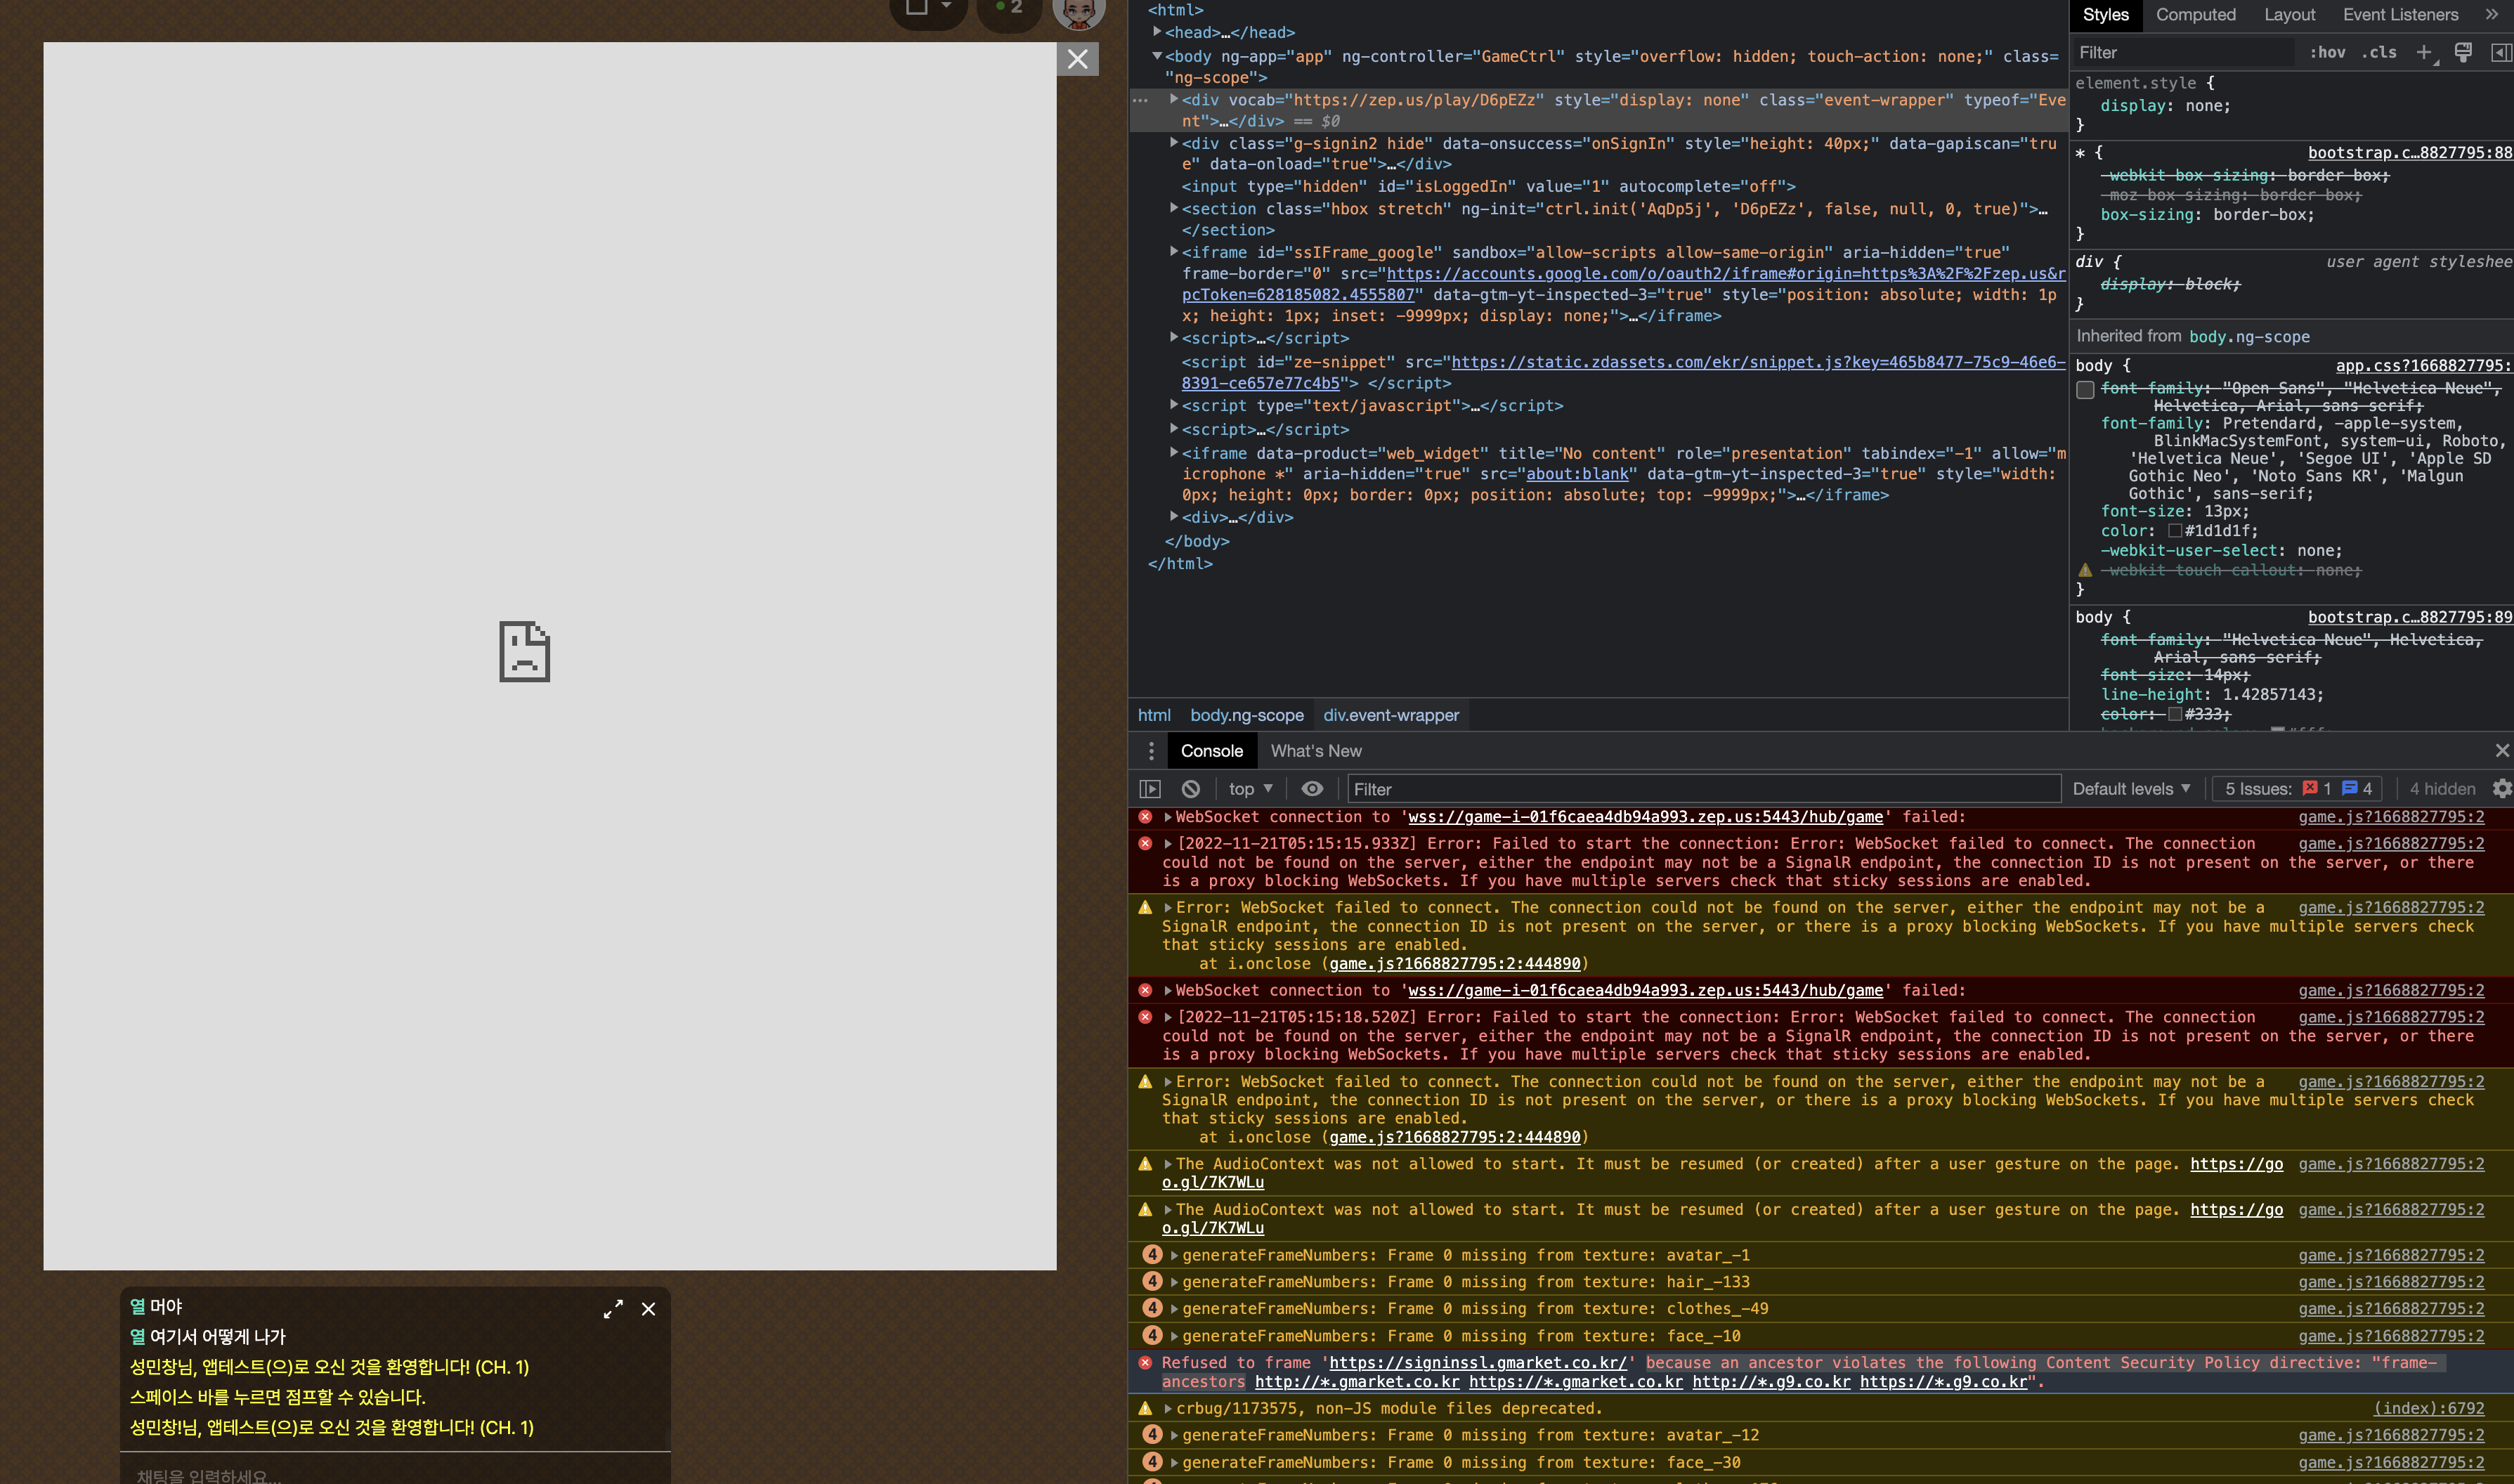Toggle the .cls element classes panel
The height and width of the screenshot is (1484, 2514).
click(x=2379, y=53)
